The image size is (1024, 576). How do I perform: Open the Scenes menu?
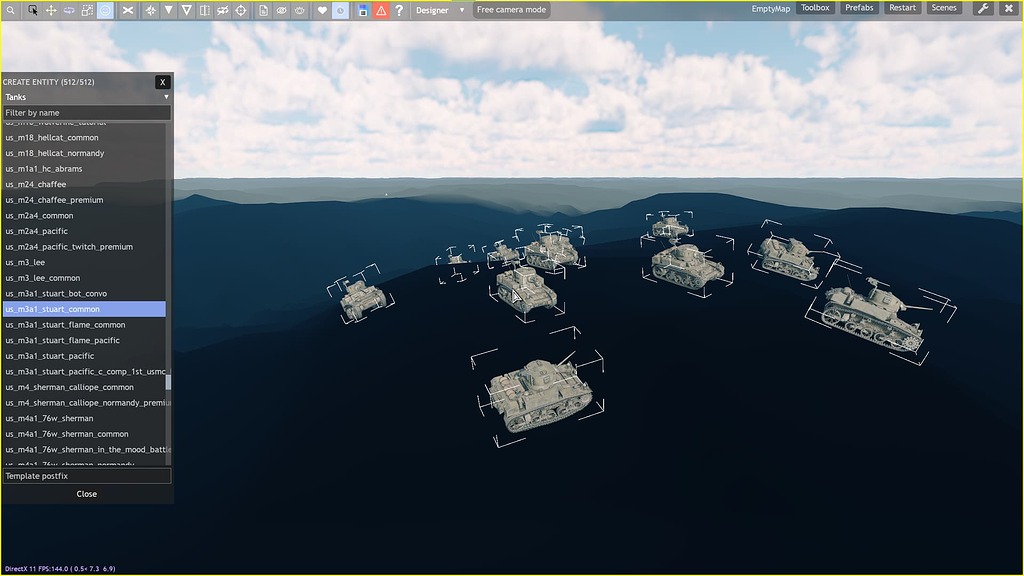click(x=943, y=7)
